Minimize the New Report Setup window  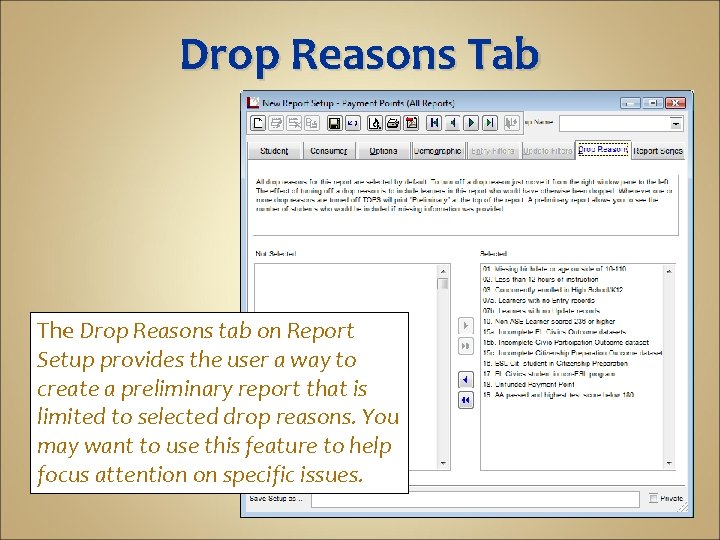(630, 103)
